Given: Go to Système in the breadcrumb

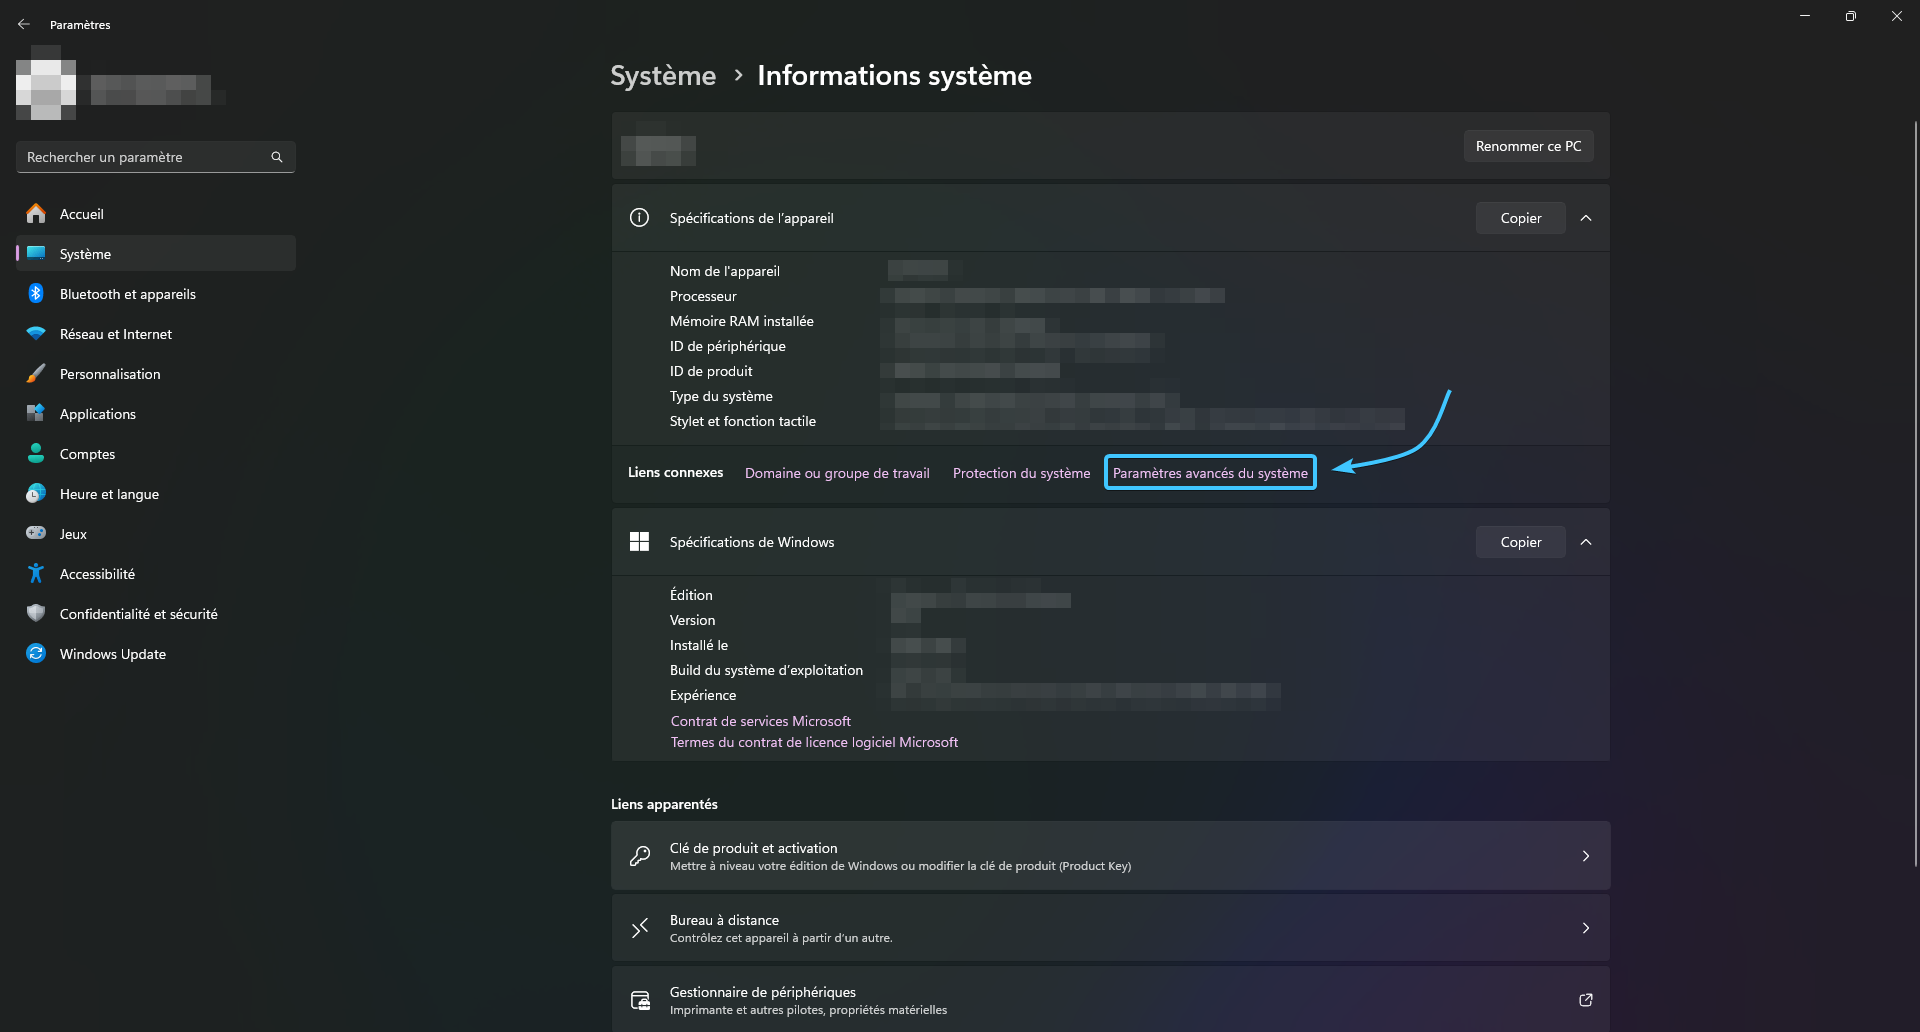Looking at the screenshot, I should click(x=663, y=76).
